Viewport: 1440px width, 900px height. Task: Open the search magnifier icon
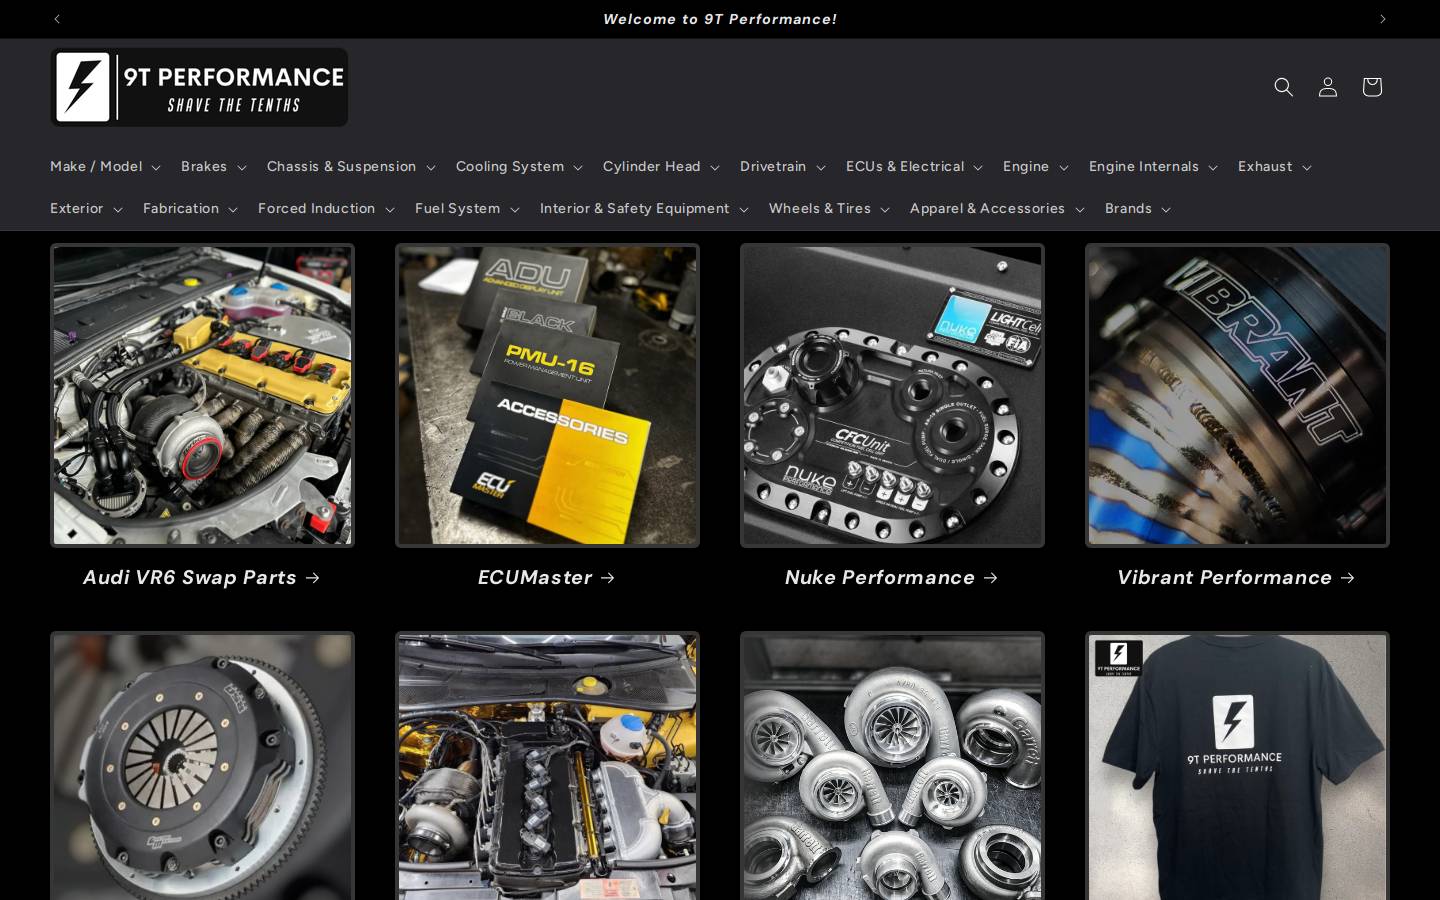[1283, 87]
